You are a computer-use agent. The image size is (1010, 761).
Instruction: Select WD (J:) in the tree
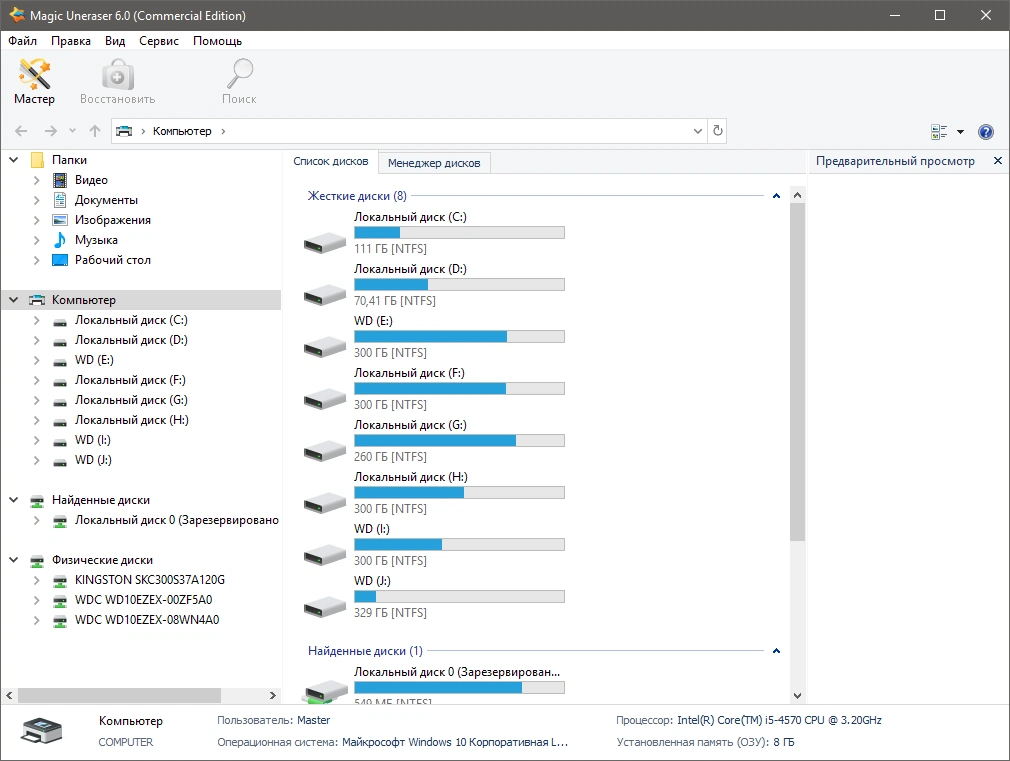[93, 460]
